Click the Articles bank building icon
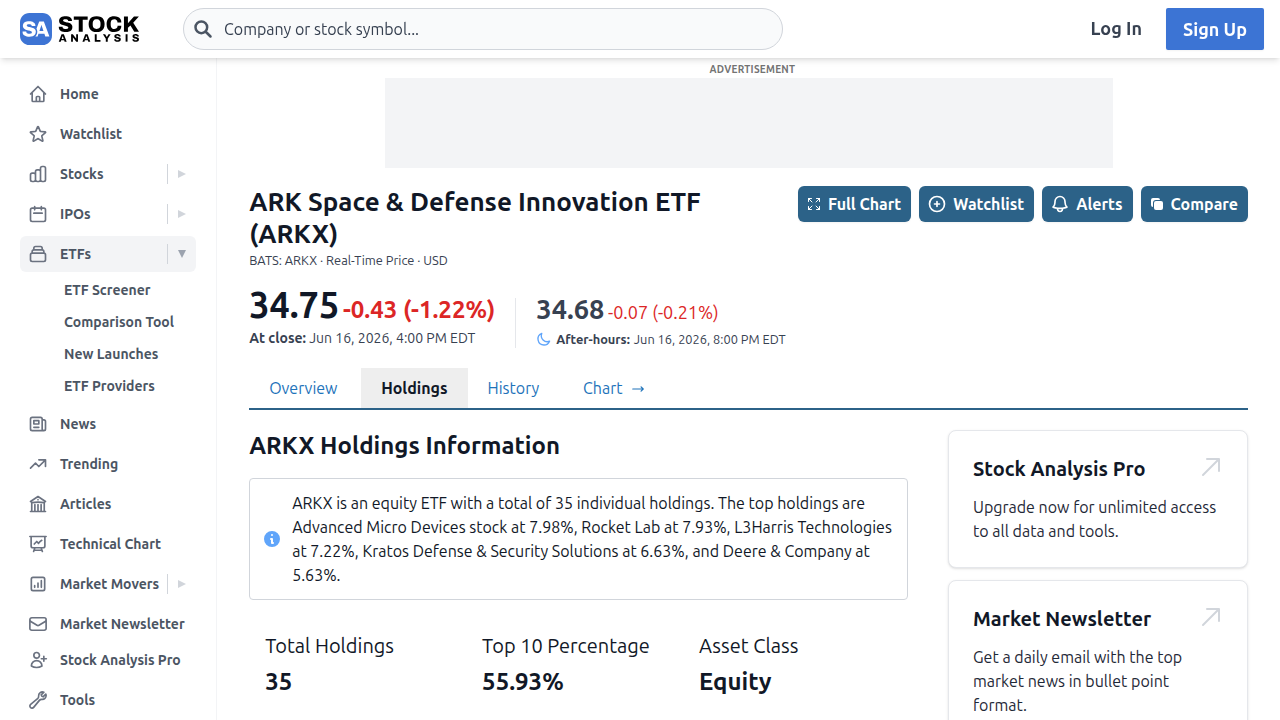The height and width of the screenshot is (720, 1280). [x=38, y=504]
